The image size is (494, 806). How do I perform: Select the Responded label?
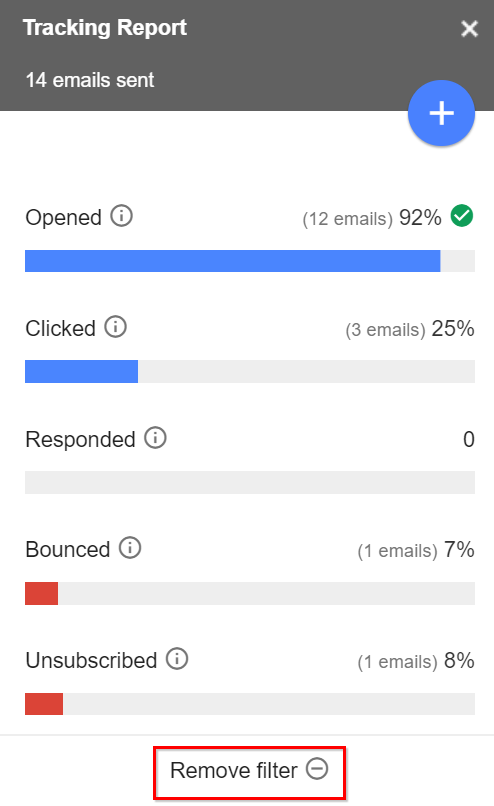tap(80, 439)
